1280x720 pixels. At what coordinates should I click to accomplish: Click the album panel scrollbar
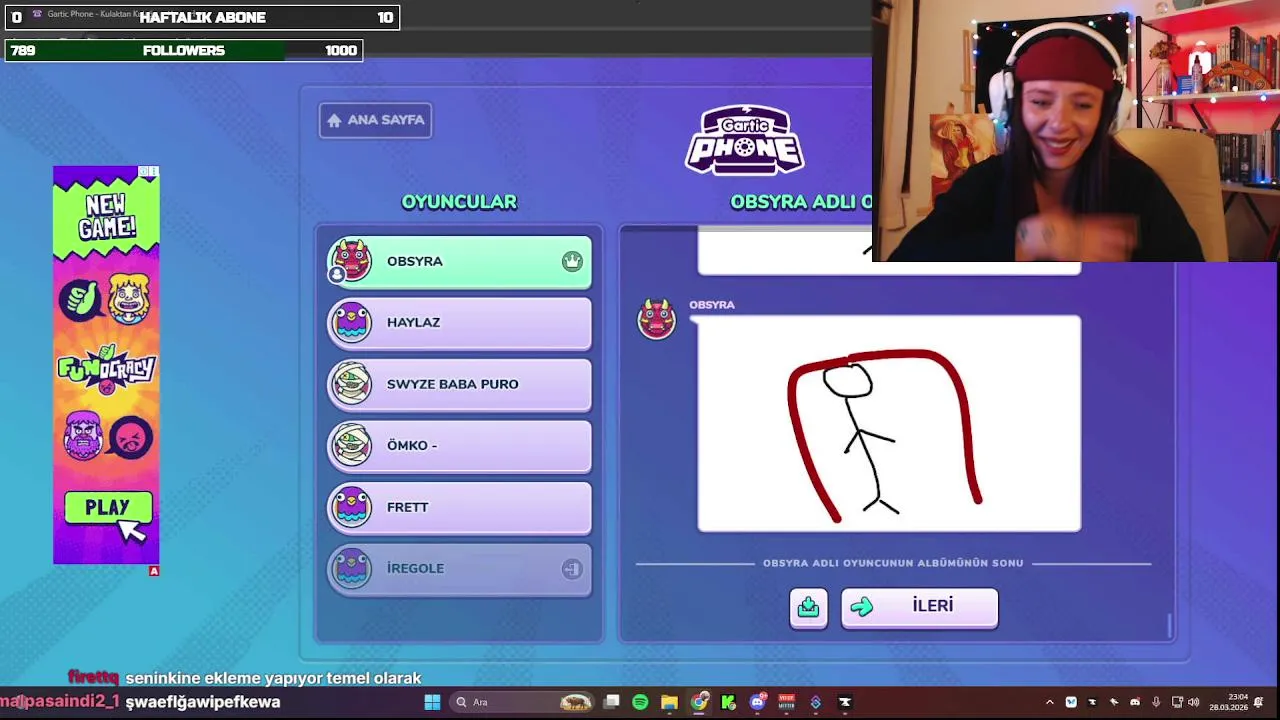tap(1169, 626)
